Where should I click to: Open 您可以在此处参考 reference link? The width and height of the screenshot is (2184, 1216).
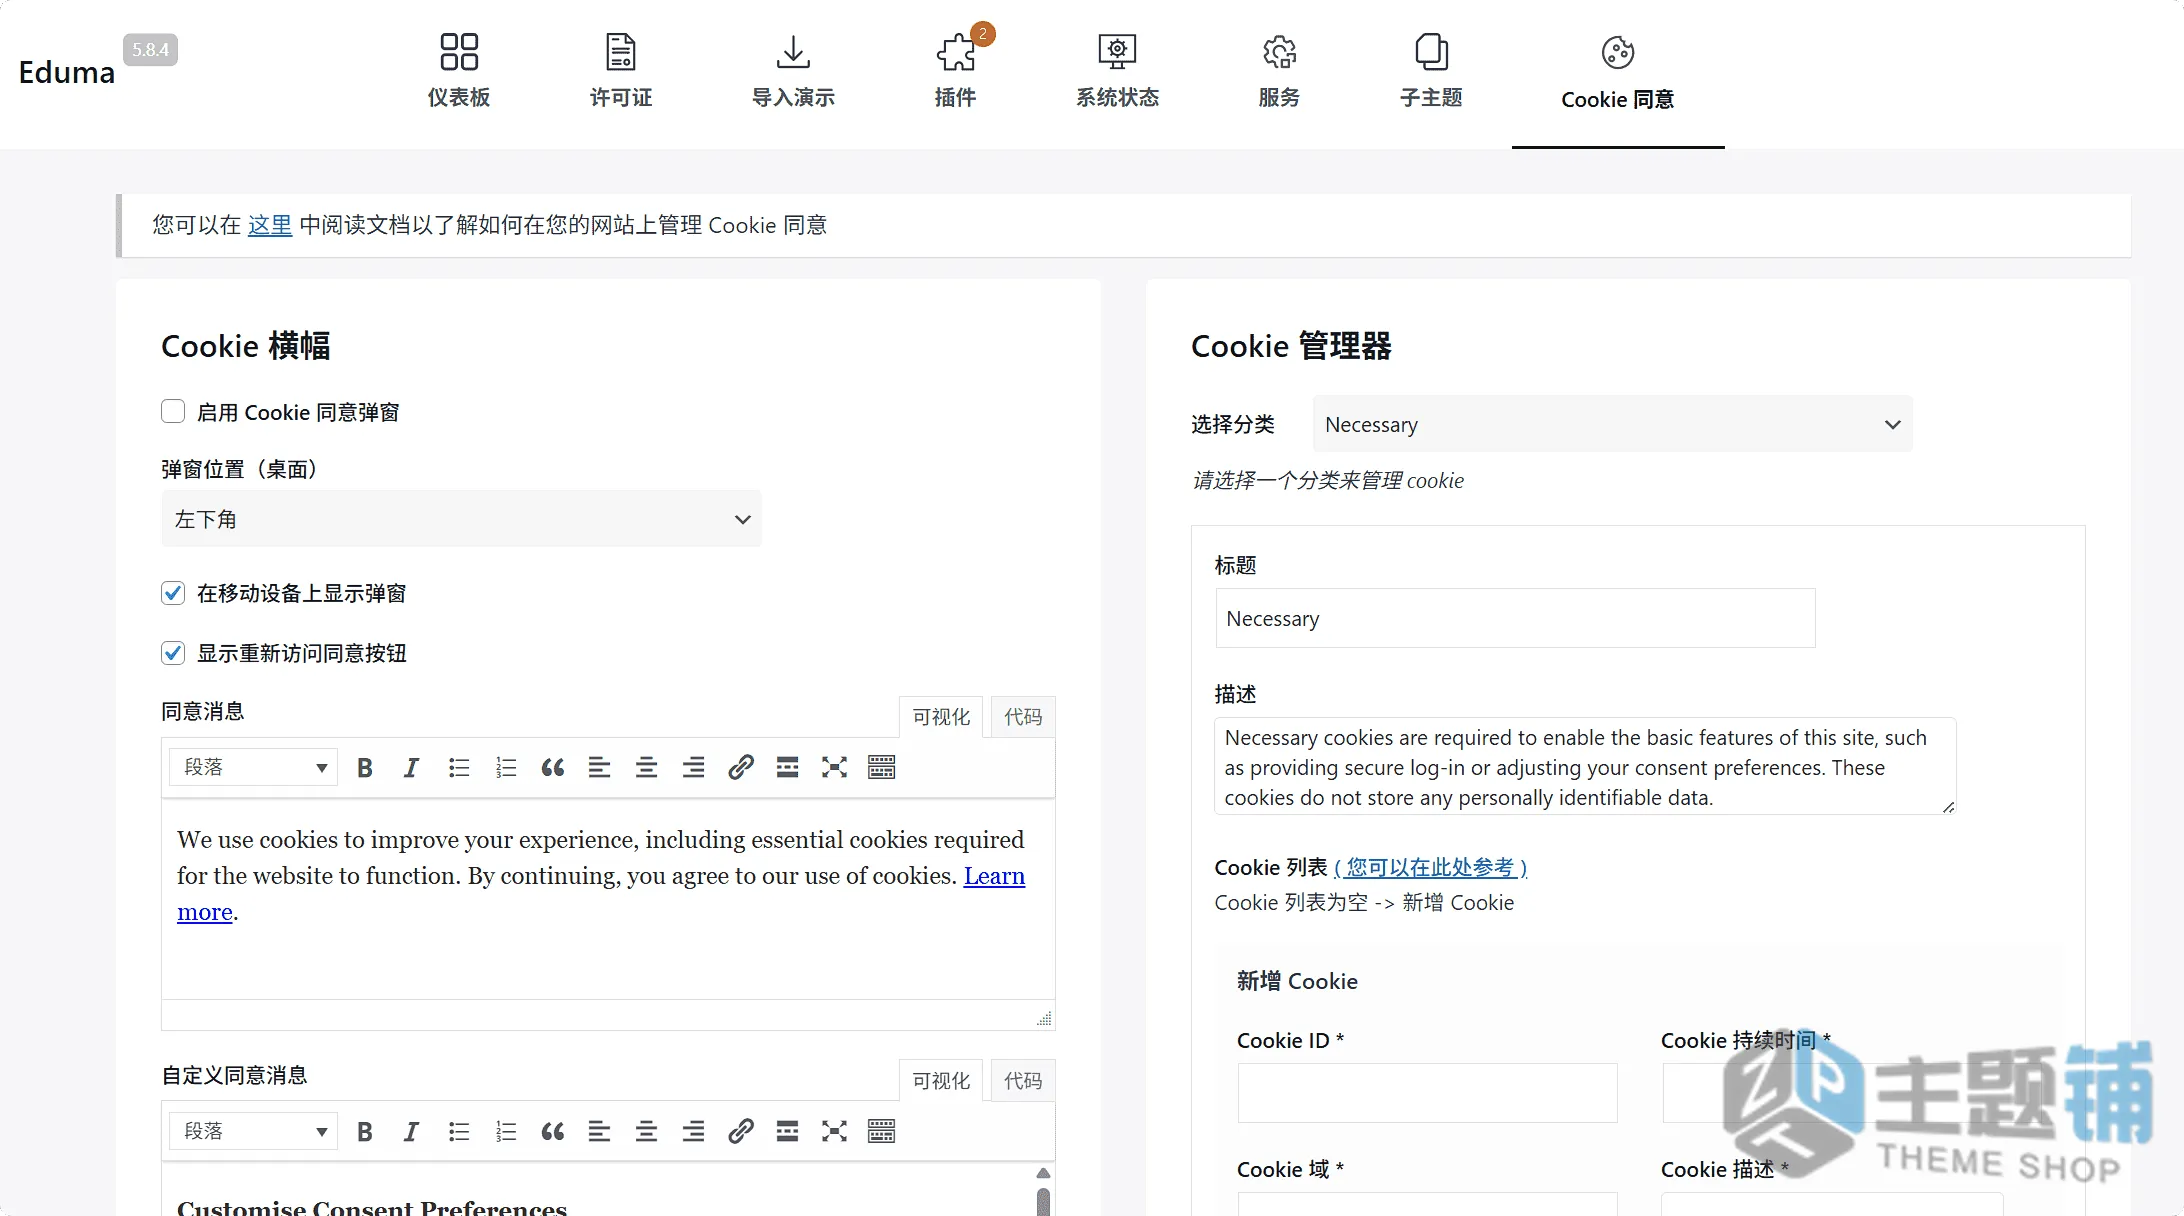(1431, 867)
